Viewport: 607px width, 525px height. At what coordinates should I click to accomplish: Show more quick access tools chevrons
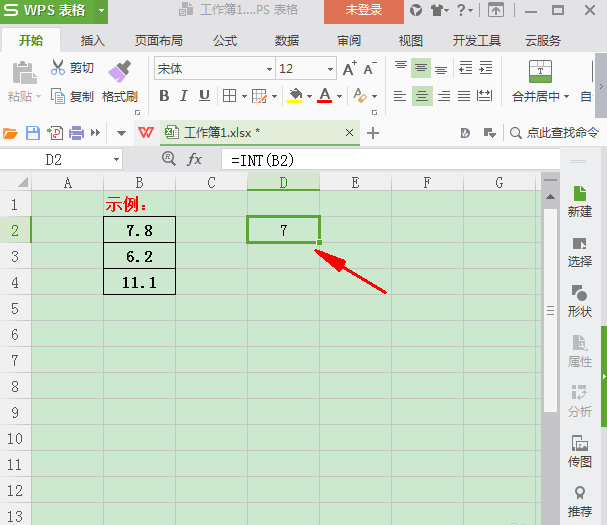pyautogui.click(x=95, y=133)
